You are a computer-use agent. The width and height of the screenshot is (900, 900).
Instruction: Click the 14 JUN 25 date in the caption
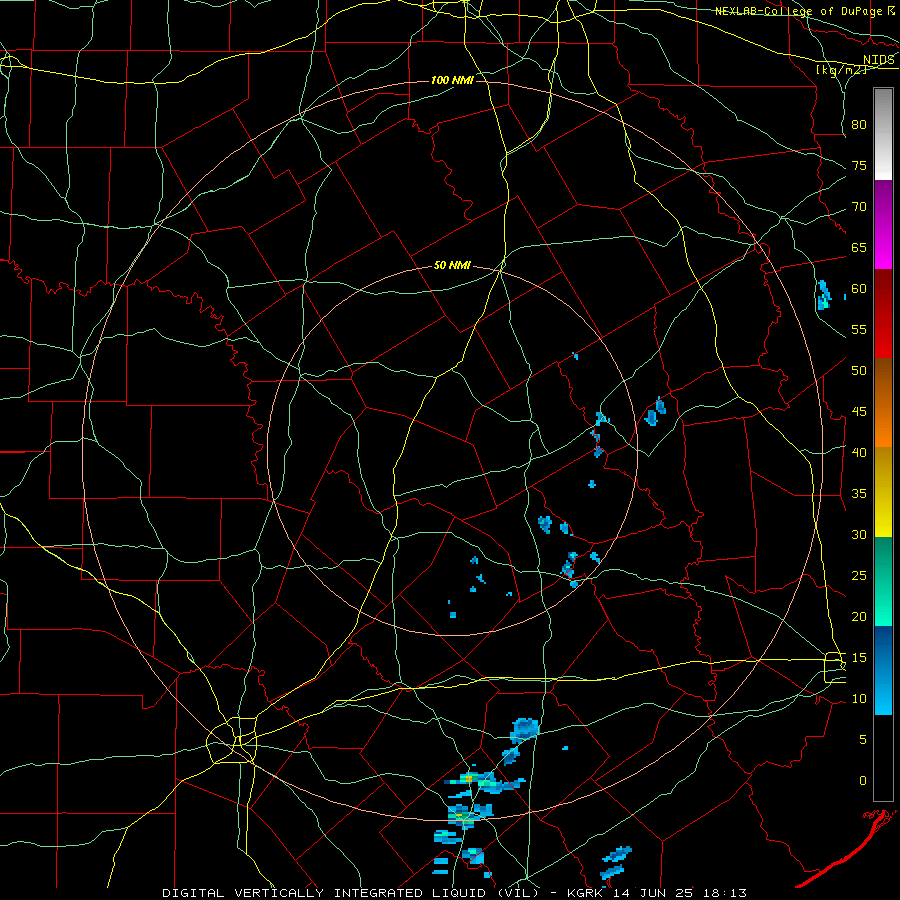652,893
